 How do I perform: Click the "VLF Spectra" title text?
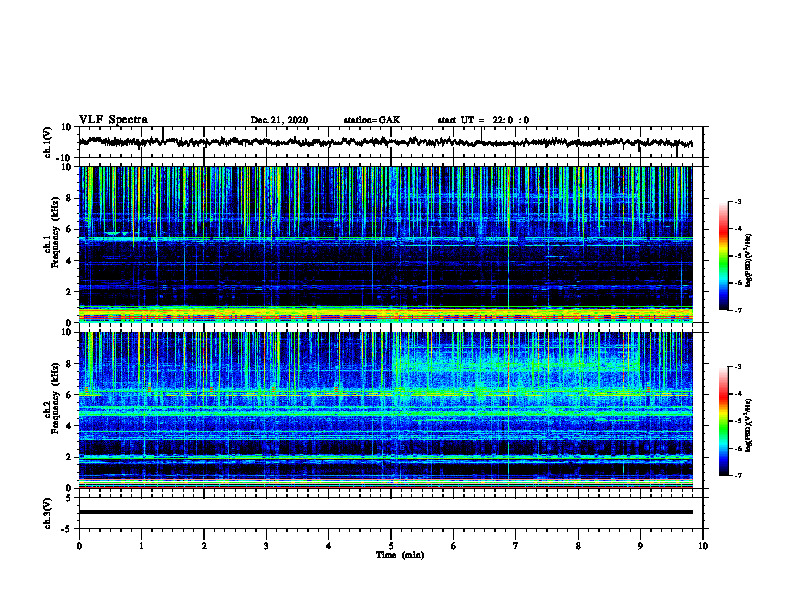click(113, 120)
